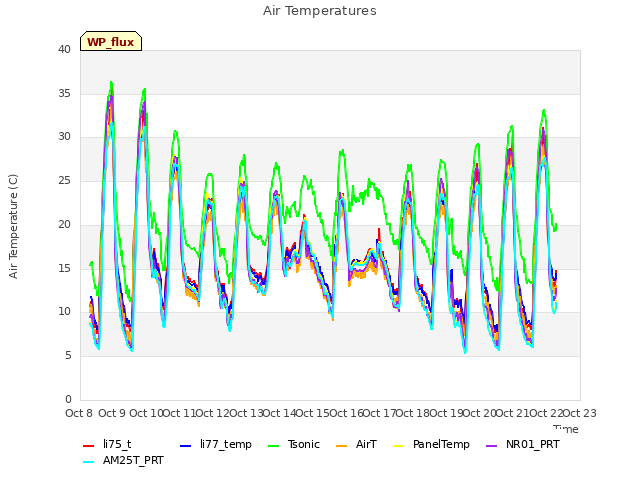Viewport: 640px width, 480px height.
Task: Toggle the PanelTemp legend entry
Action: click(x=431, y=444)
